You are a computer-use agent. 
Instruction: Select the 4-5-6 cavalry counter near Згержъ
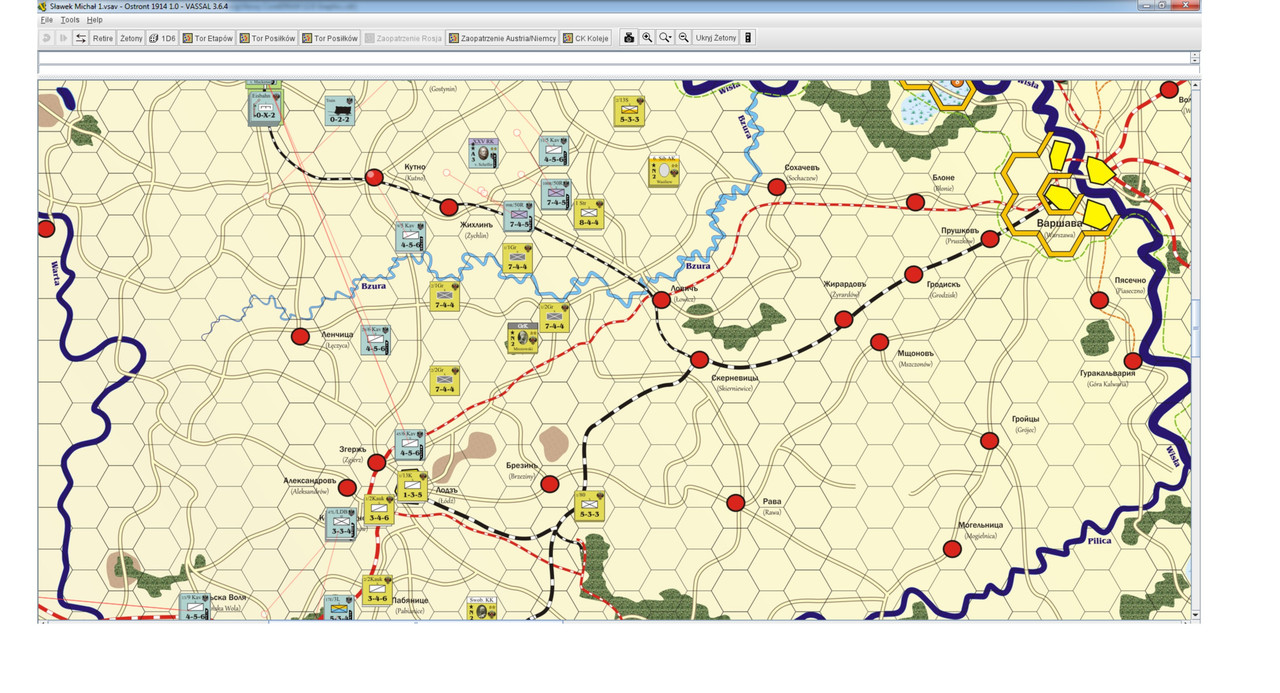click(410, 444)
